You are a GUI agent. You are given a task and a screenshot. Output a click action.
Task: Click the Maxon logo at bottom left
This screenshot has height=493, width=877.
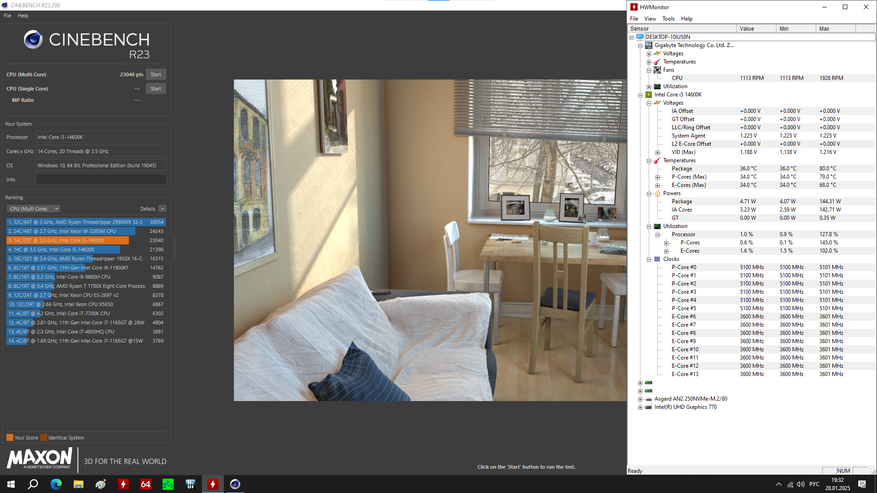pyautogui.click(x=39, y=459)
